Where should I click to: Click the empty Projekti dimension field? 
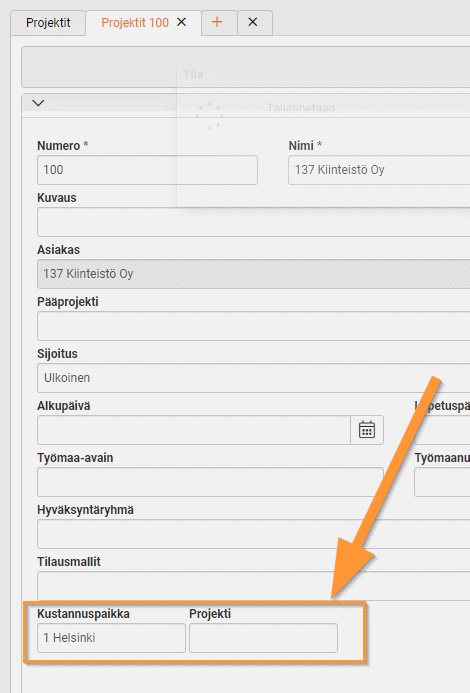click(264, 638)
